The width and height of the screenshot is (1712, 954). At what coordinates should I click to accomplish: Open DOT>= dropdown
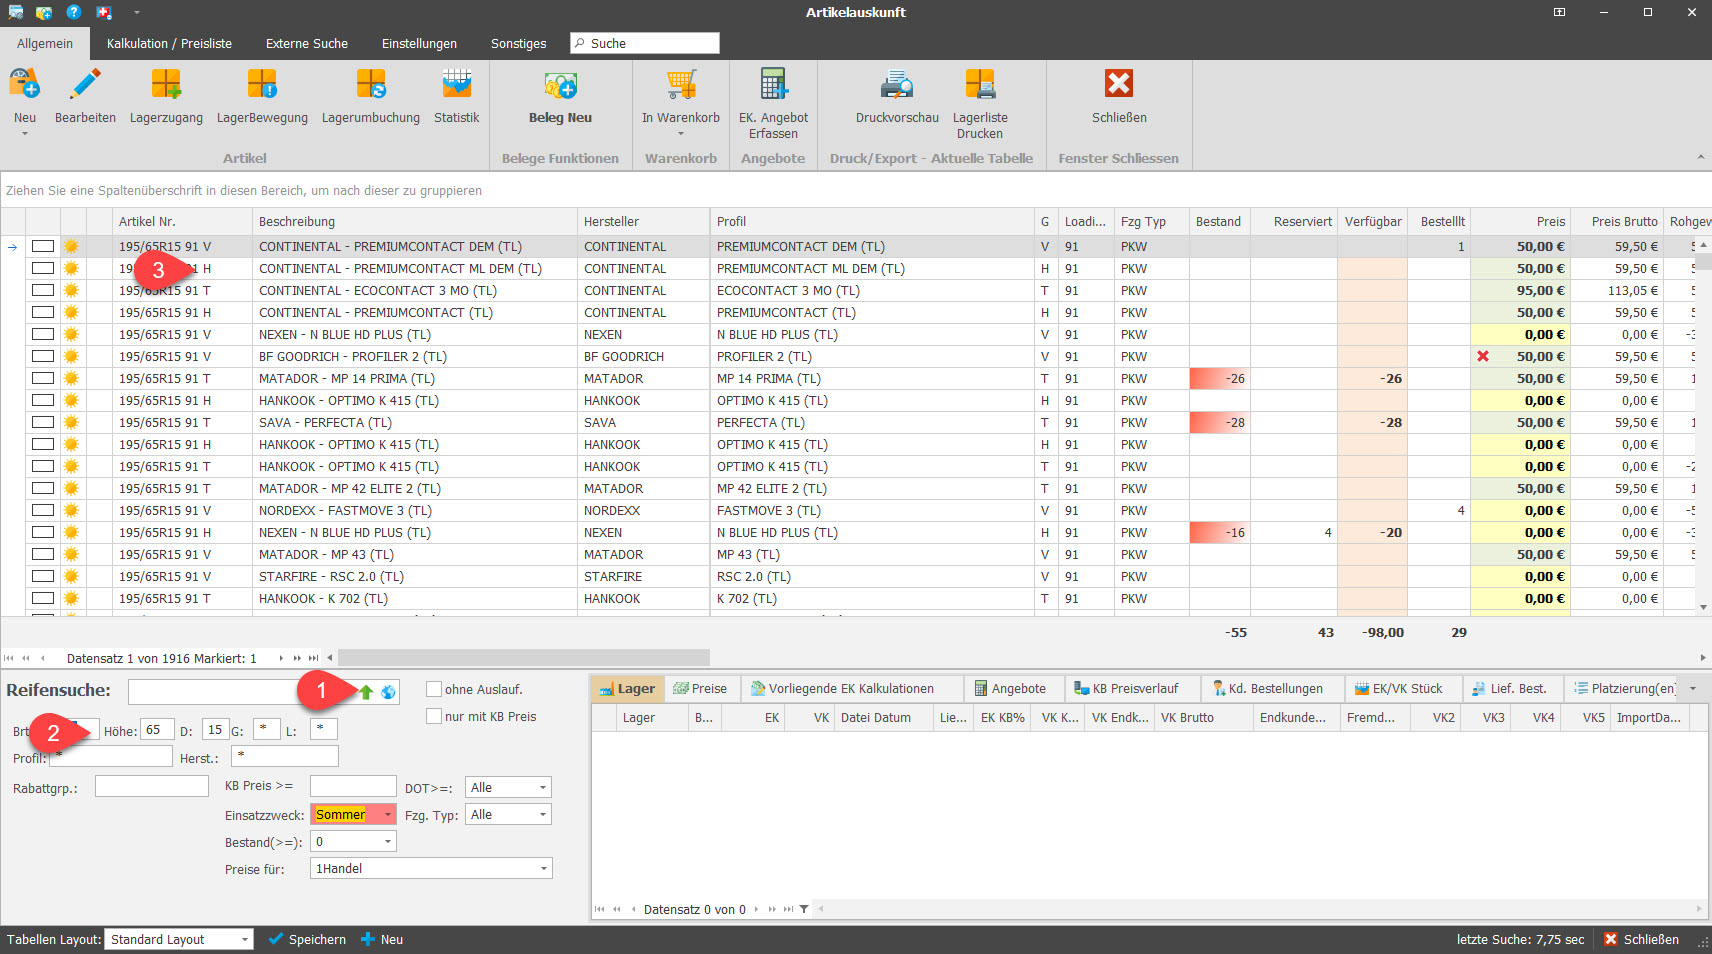point(543,788)
